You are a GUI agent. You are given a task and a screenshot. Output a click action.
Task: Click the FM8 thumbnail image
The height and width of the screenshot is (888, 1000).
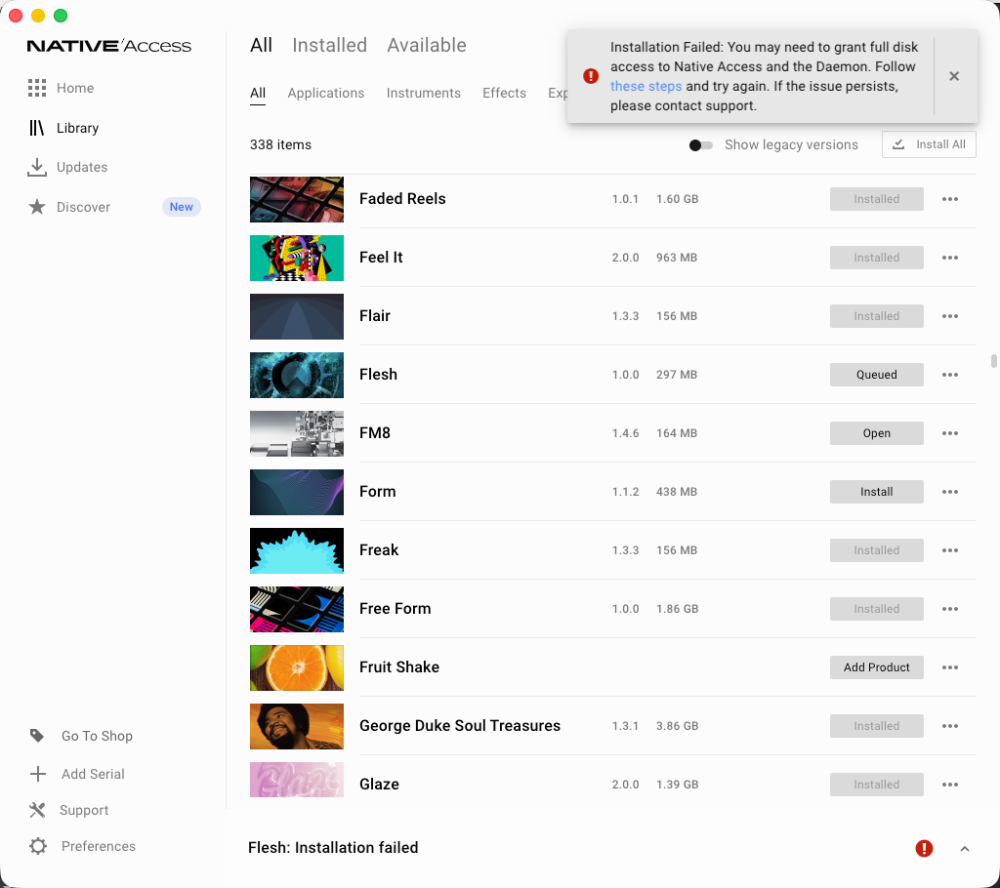click(x=297, y=433)
